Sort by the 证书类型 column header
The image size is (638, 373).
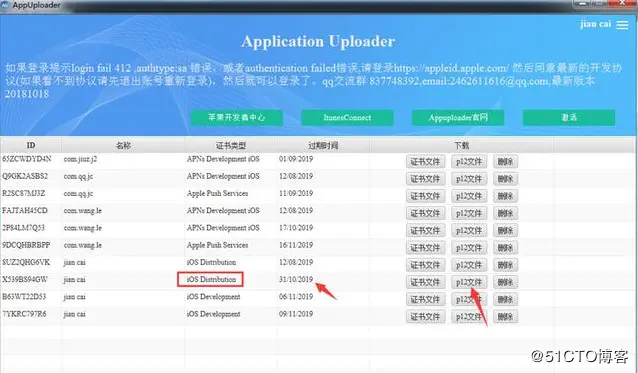click(x=231, y=145)
